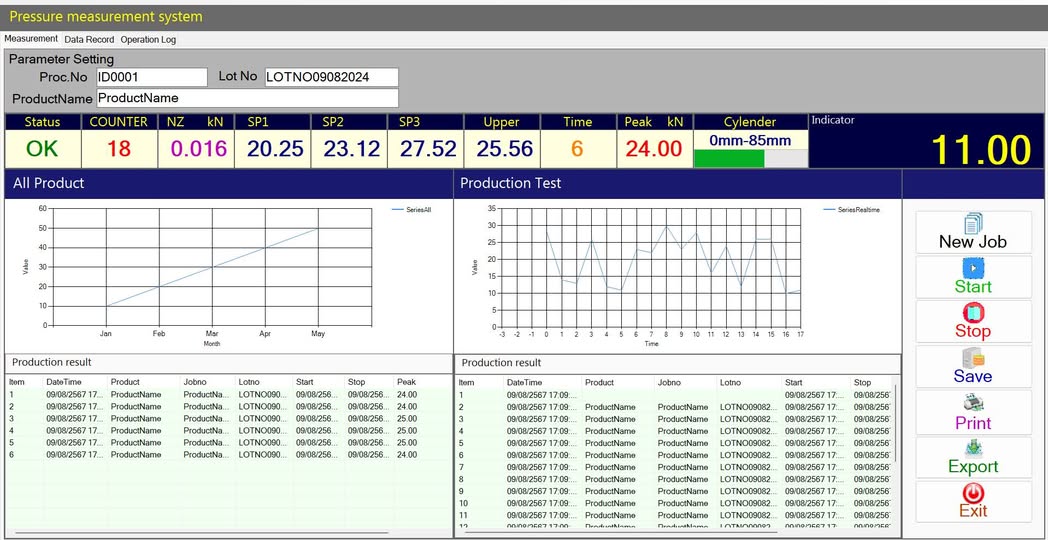Click the Proc.No input field
This screenshot has width=1048, height=540.
(x=151, y=77)
